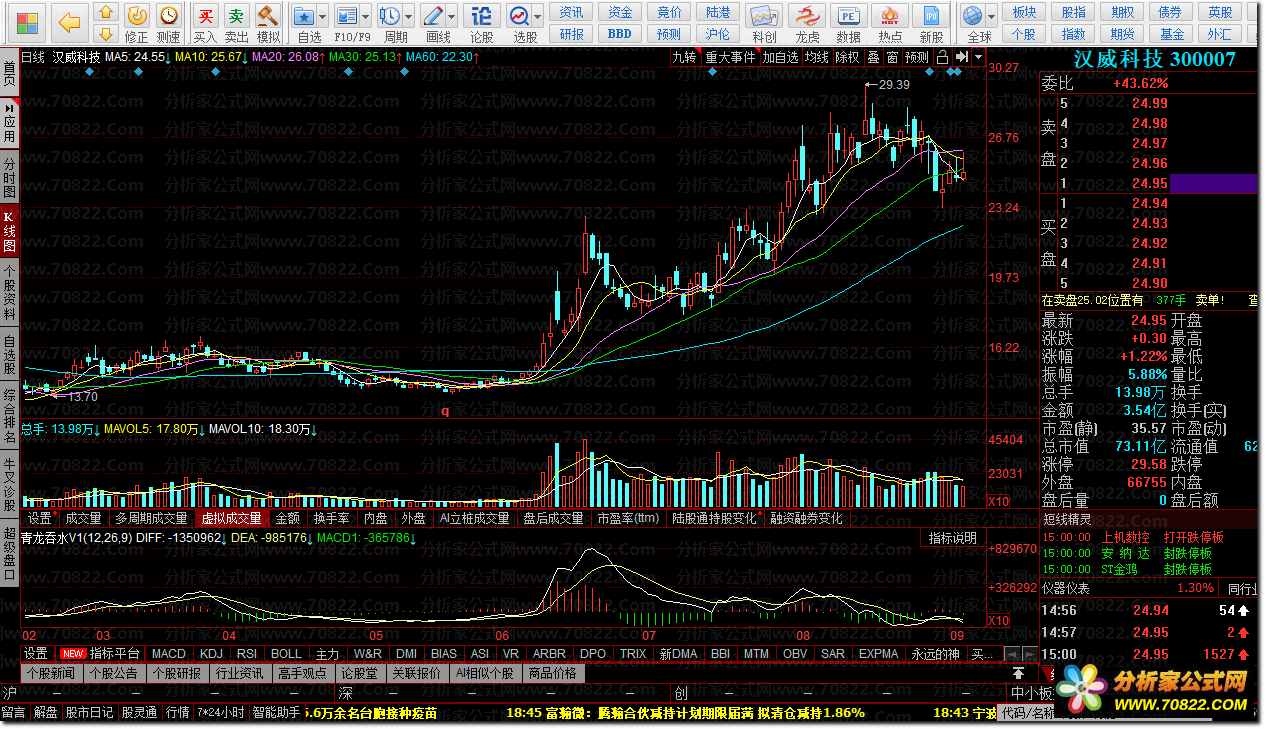
Task: Click the 智能助手 status bar item
Action: click(x=276, y=712)
